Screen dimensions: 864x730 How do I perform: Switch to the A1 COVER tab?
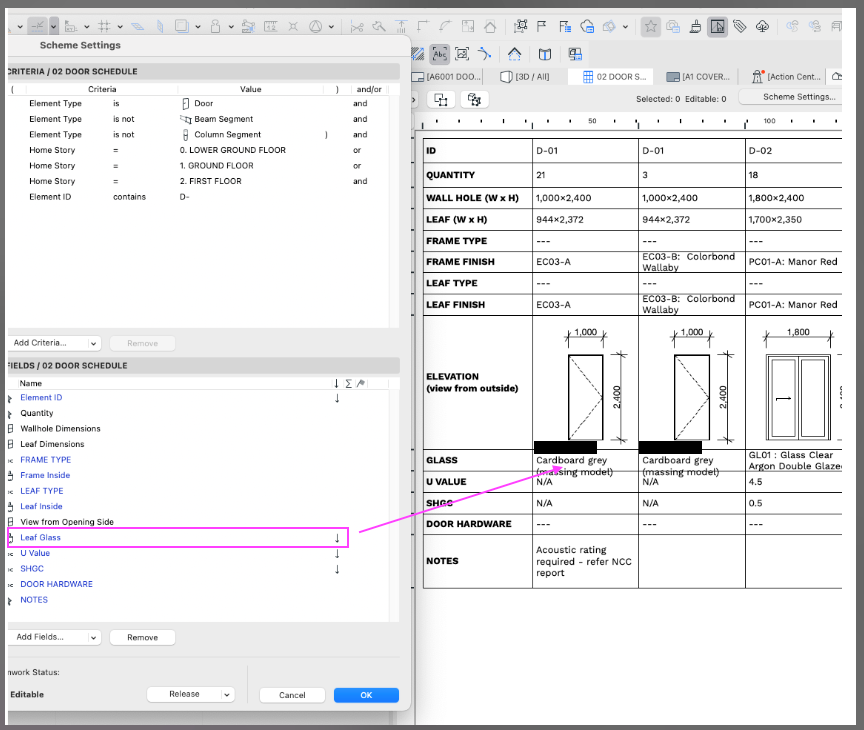click(699, 76)
